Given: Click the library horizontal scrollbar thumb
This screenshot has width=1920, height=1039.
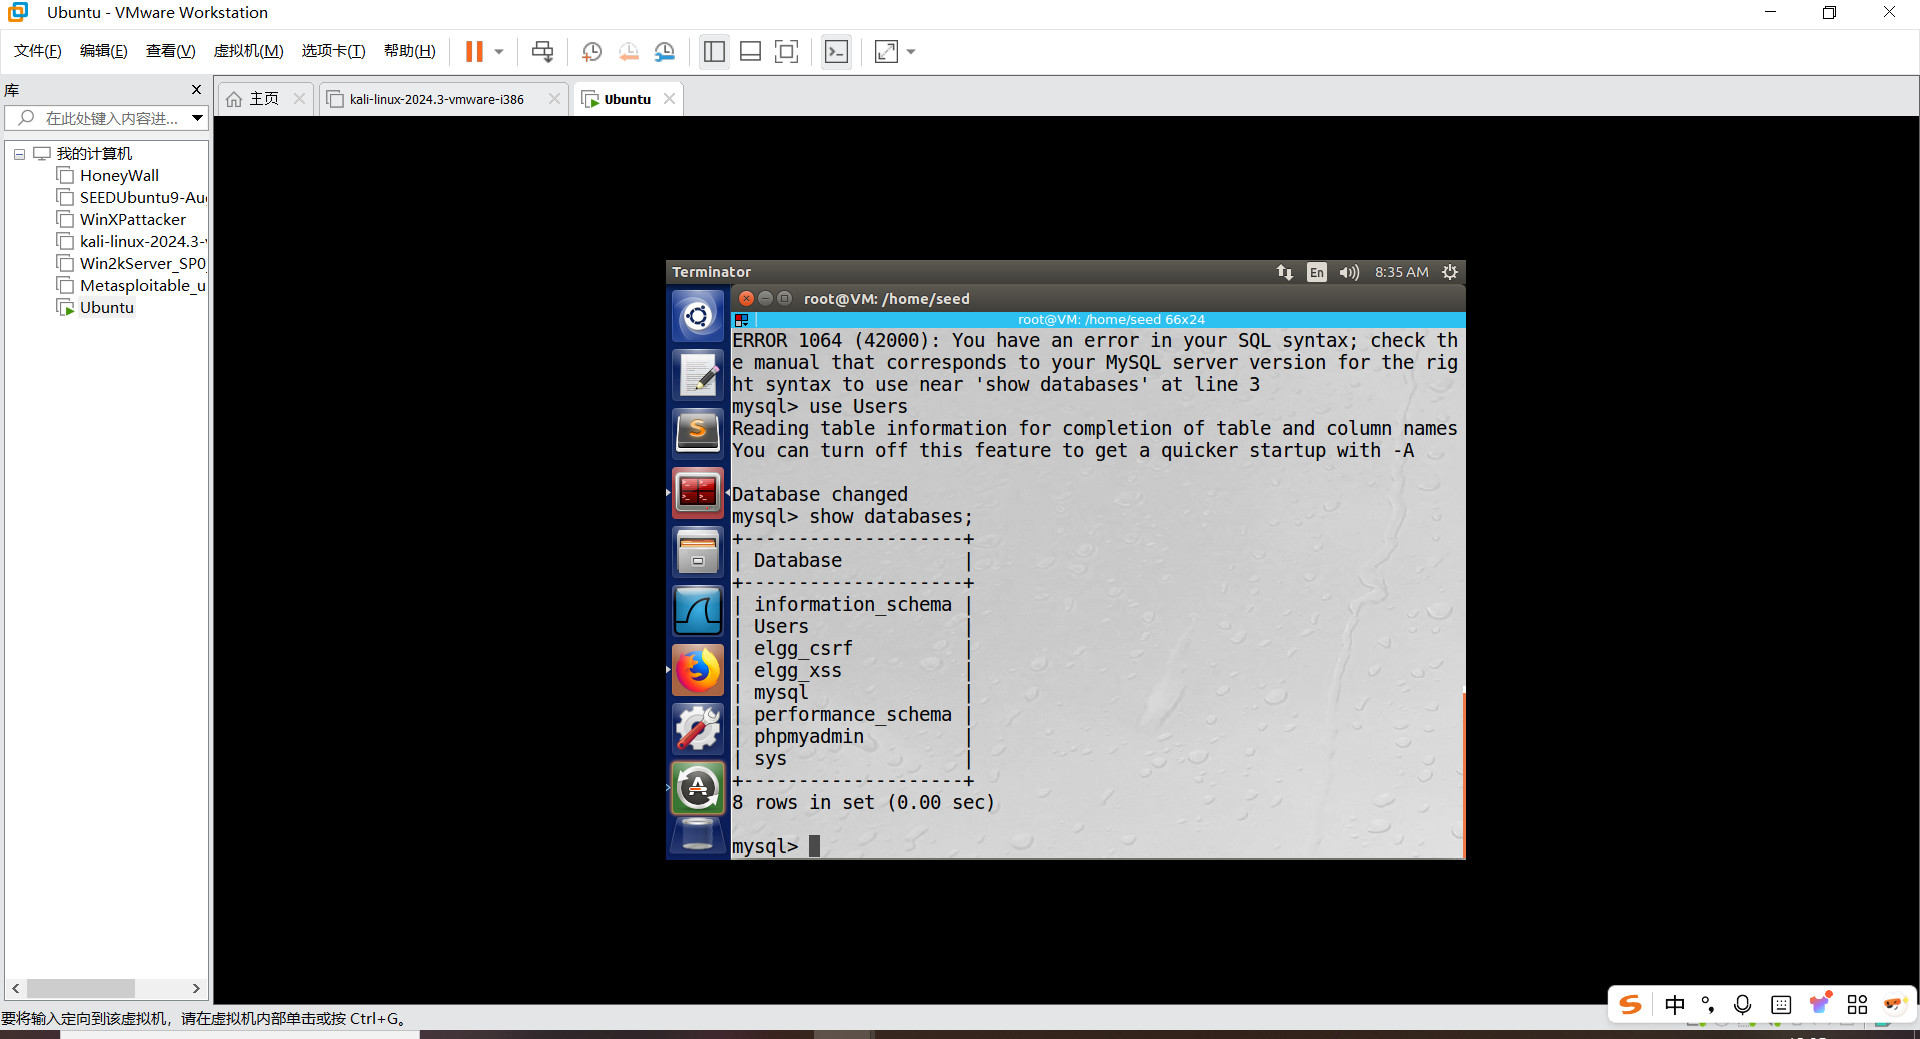Looking at the screenshot, I should tap(81, 988).
